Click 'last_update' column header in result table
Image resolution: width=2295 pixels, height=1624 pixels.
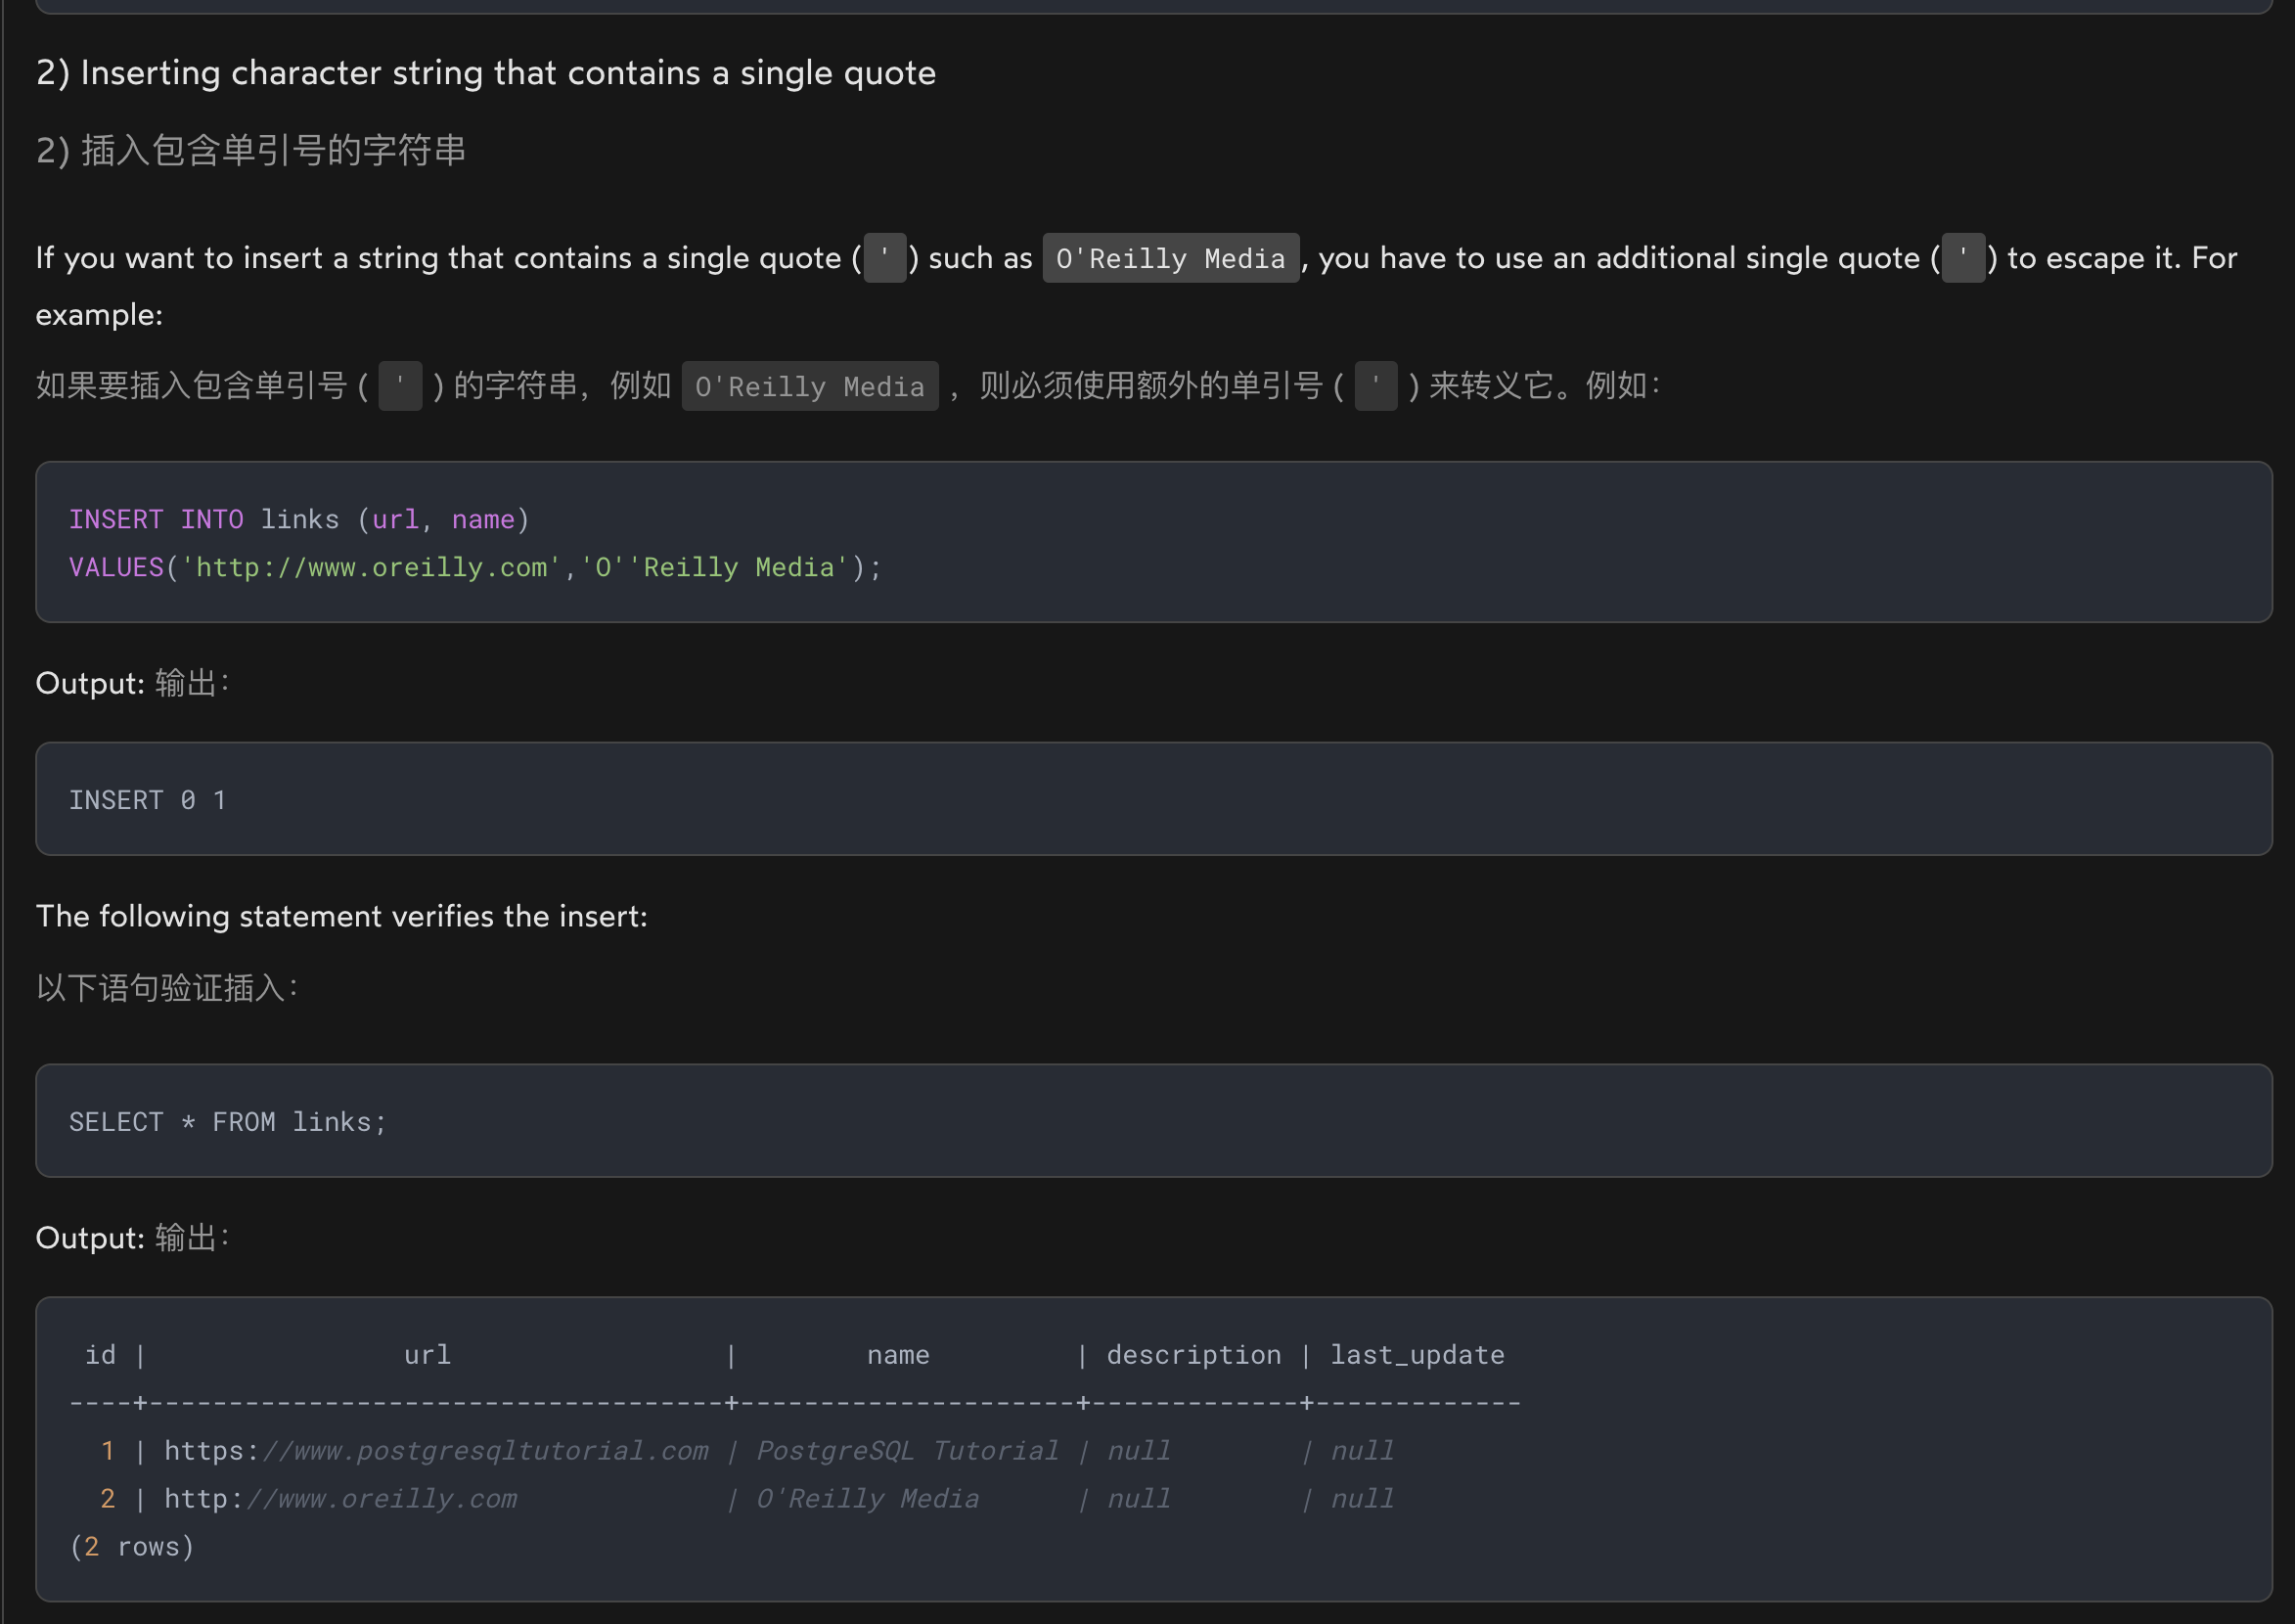(1417, 1355)
